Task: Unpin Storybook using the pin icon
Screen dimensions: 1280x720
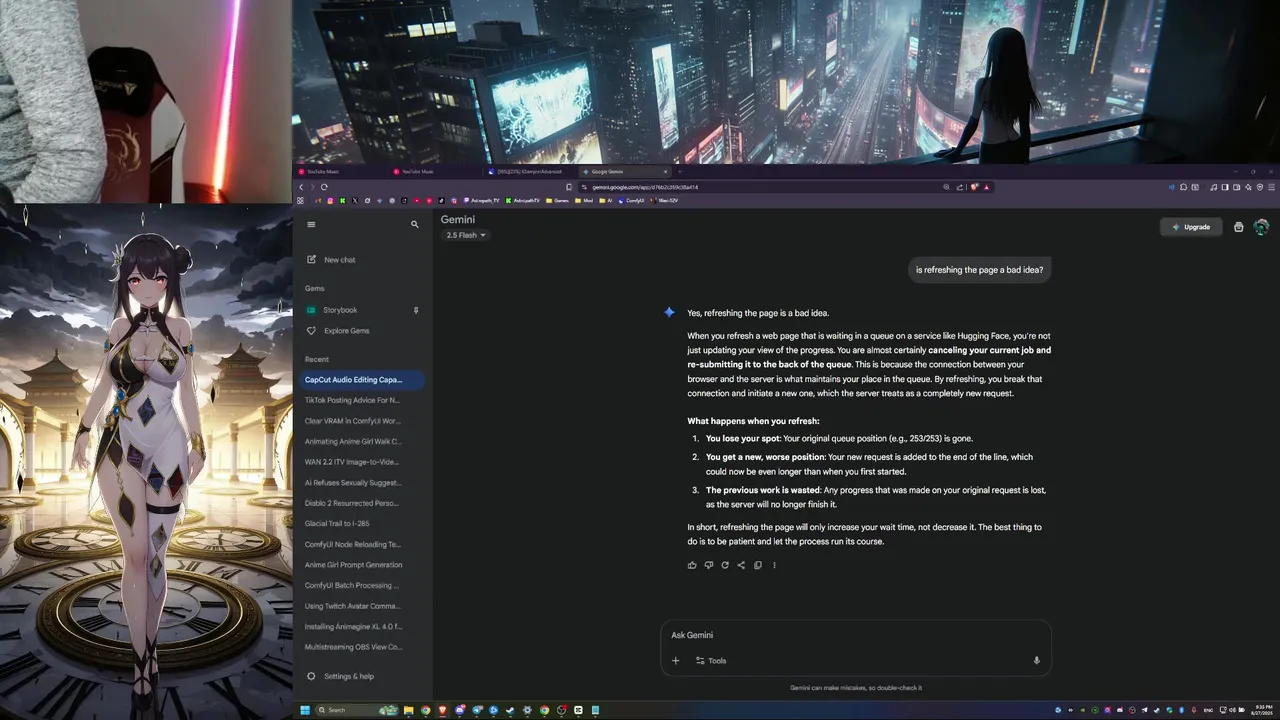Action: point(416,310)
